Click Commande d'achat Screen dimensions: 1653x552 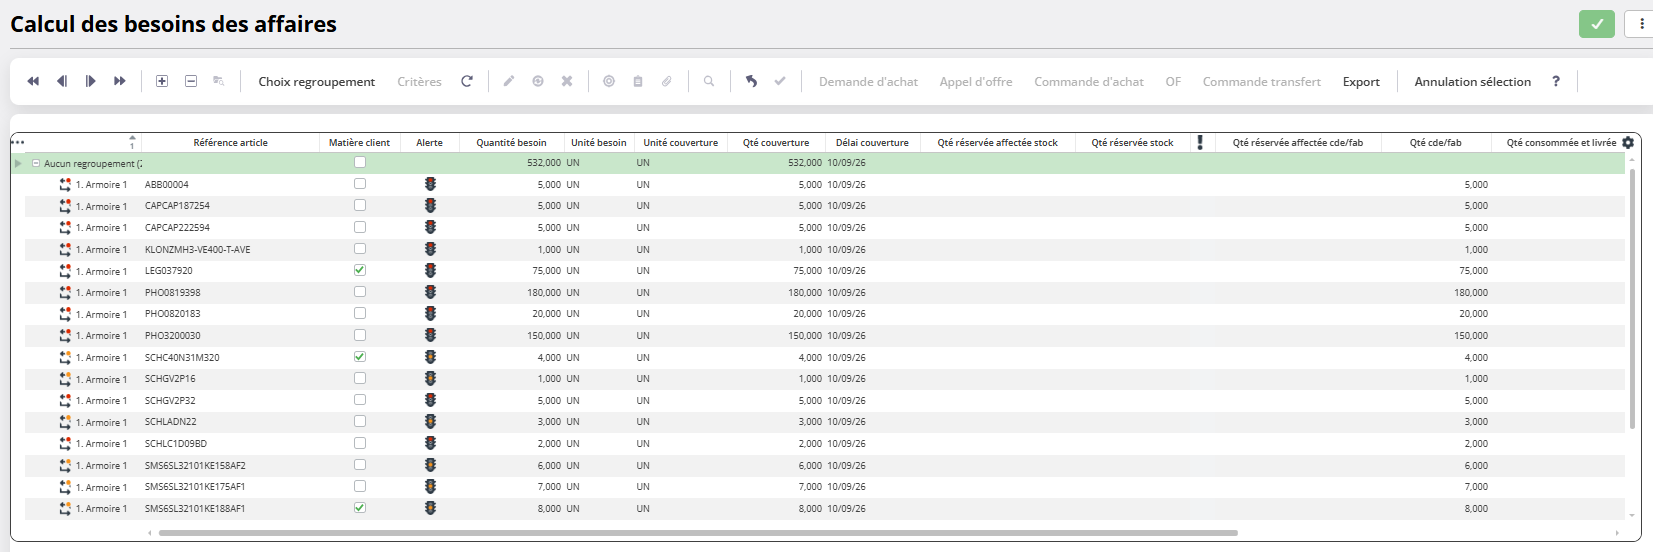click(1089, 82)
